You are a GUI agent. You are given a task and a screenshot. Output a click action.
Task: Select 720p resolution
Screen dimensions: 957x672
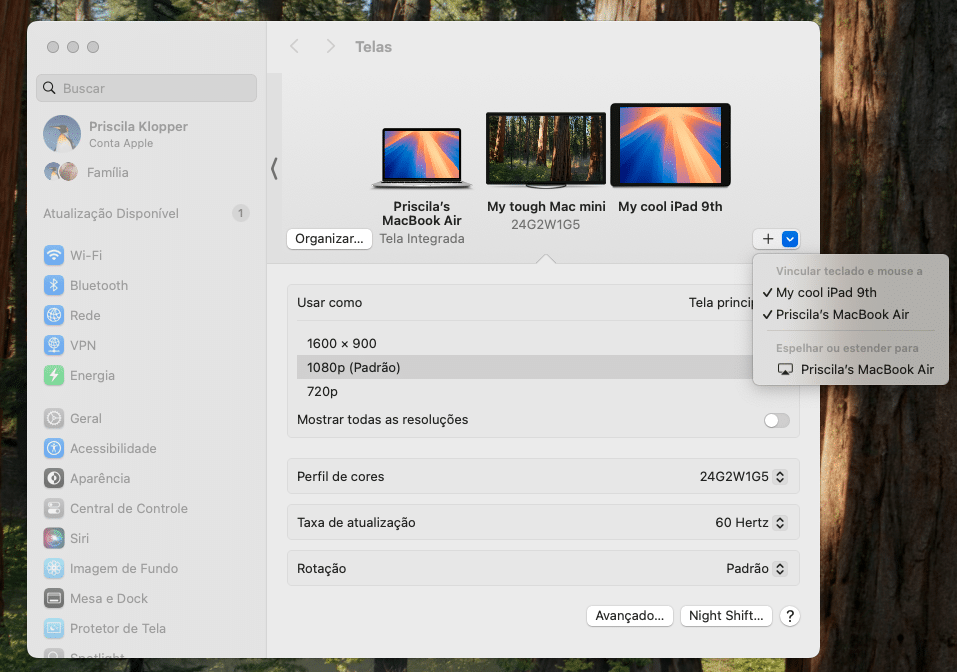(322, 391)
